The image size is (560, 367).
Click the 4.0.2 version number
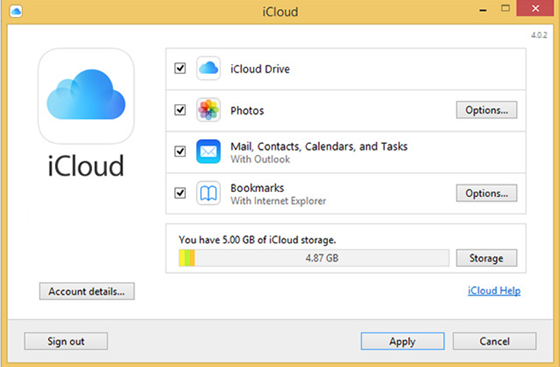pos(539,35)
